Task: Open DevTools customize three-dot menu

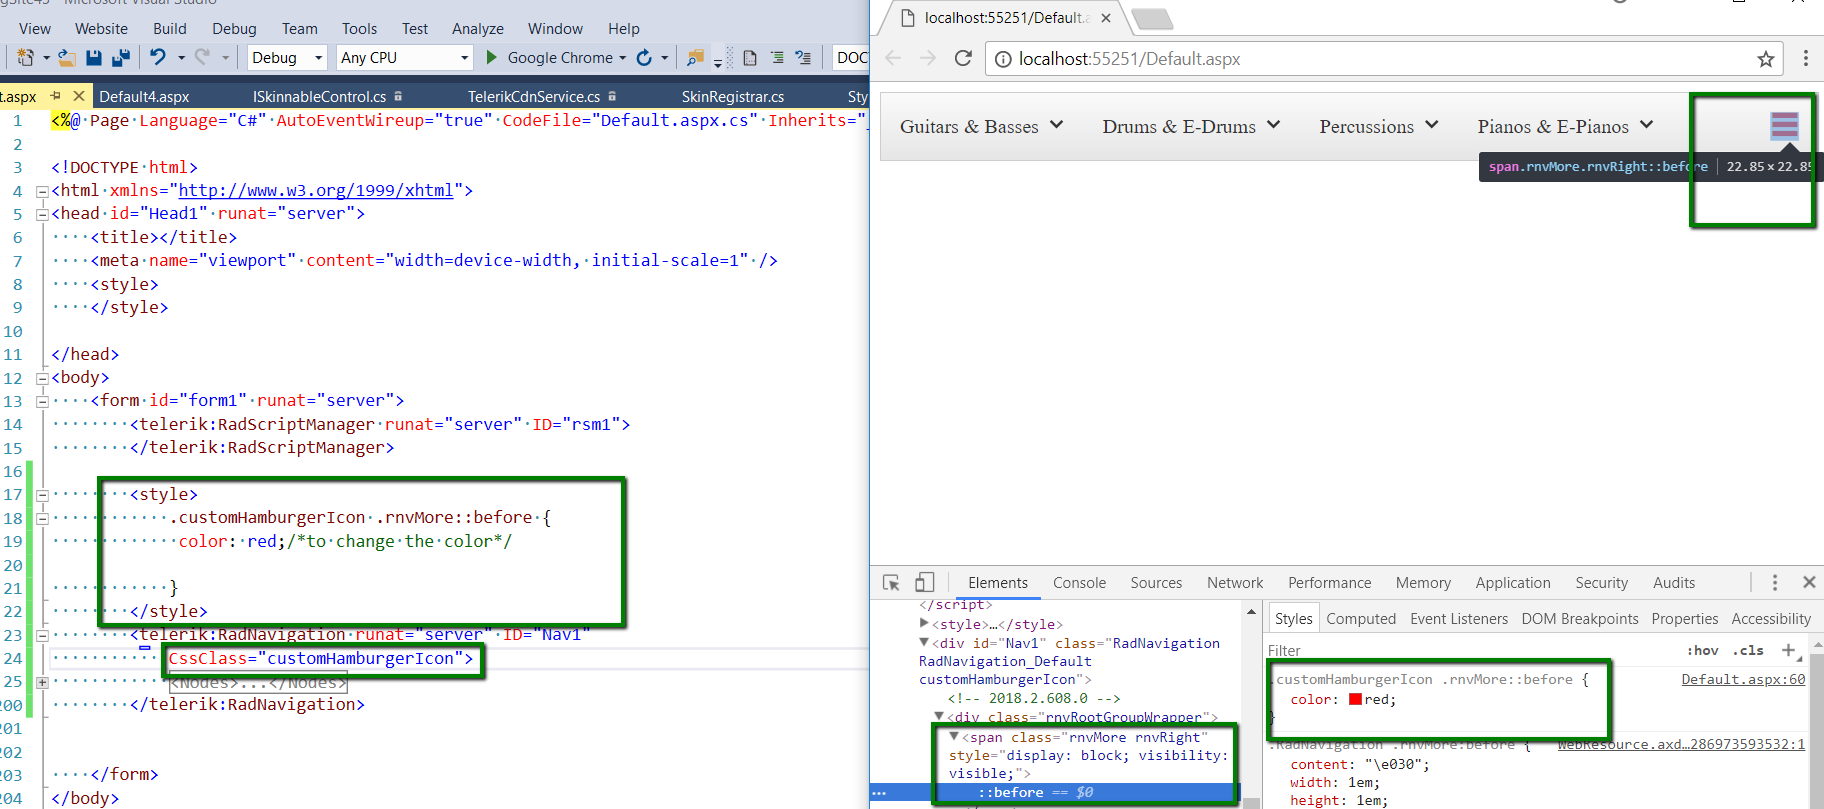Action: click(1775, 582)
